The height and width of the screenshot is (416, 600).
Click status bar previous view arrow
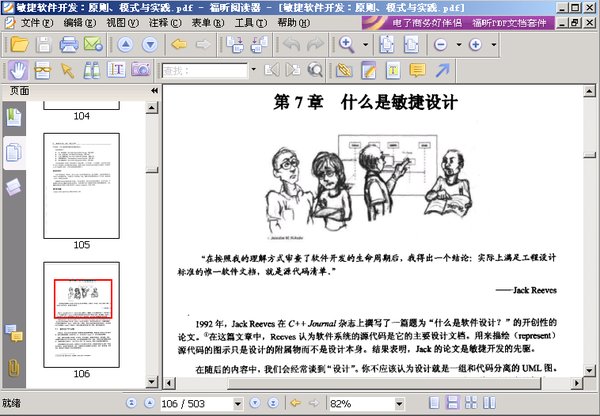[295, 403]
